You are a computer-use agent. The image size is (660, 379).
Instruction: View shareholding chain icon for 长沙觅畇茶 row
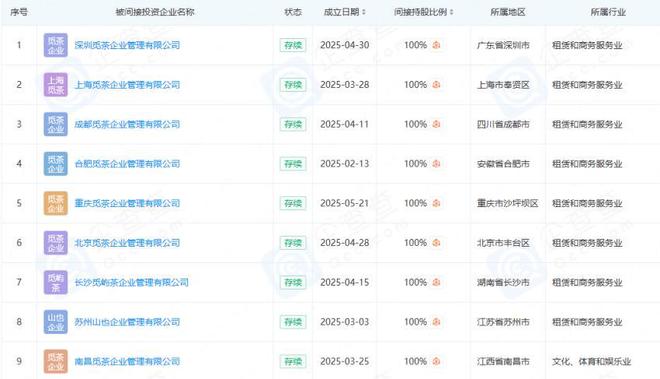436,282
